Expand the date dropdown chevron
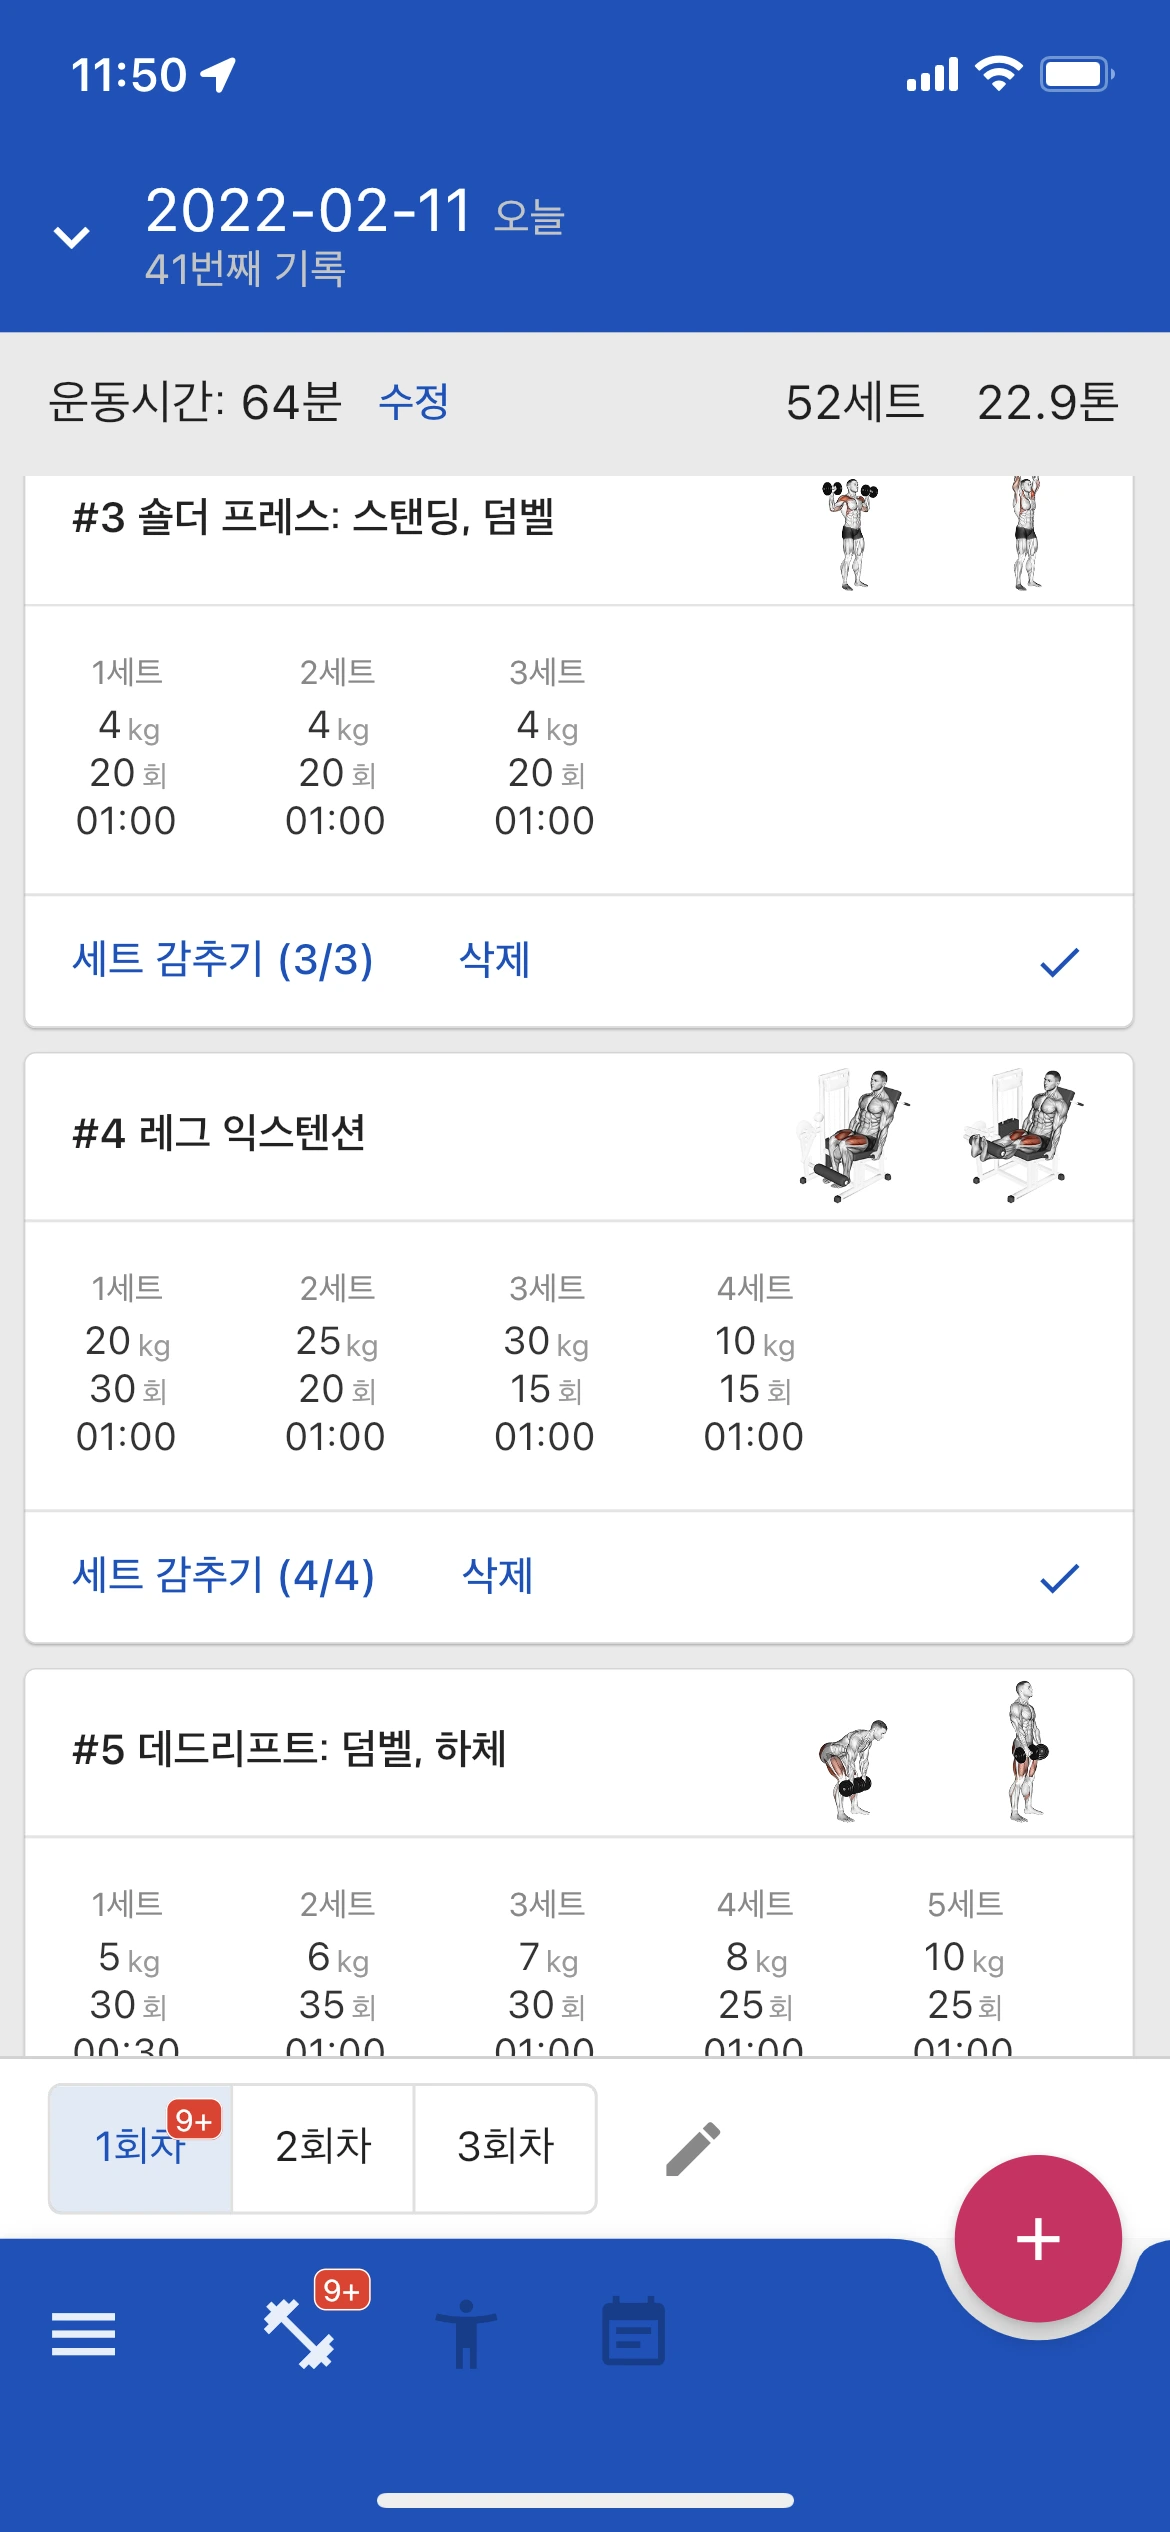This screenshot has height=2532, width=1170. coord(71,237)
